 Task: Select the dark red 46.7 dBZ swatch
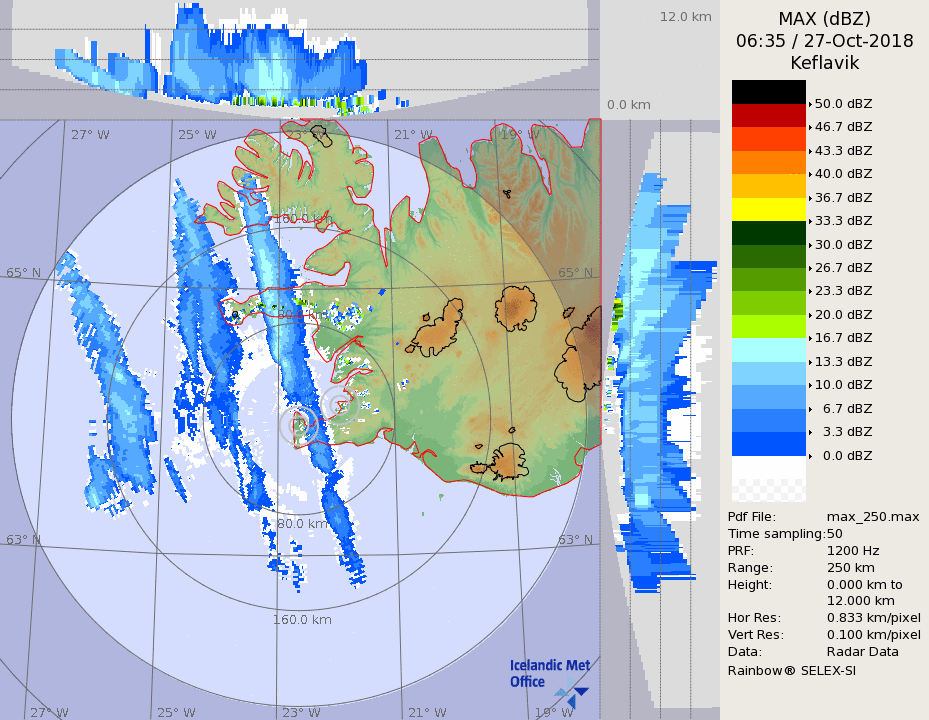pos(768,115)
